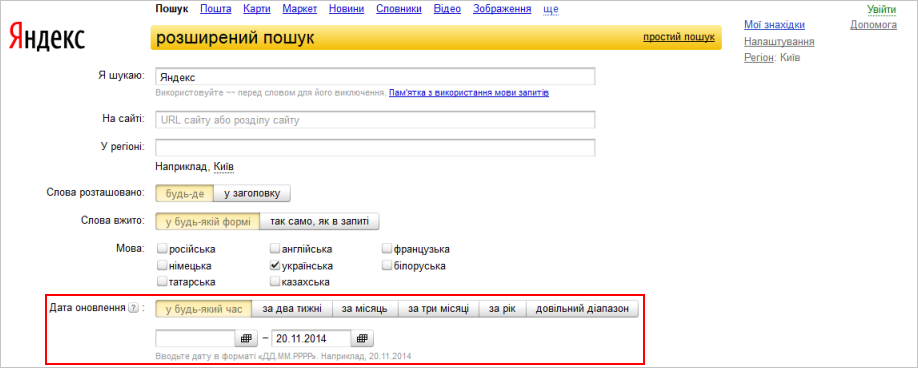Check the німецька language box
918x368 pixels.
pos(162,266)
